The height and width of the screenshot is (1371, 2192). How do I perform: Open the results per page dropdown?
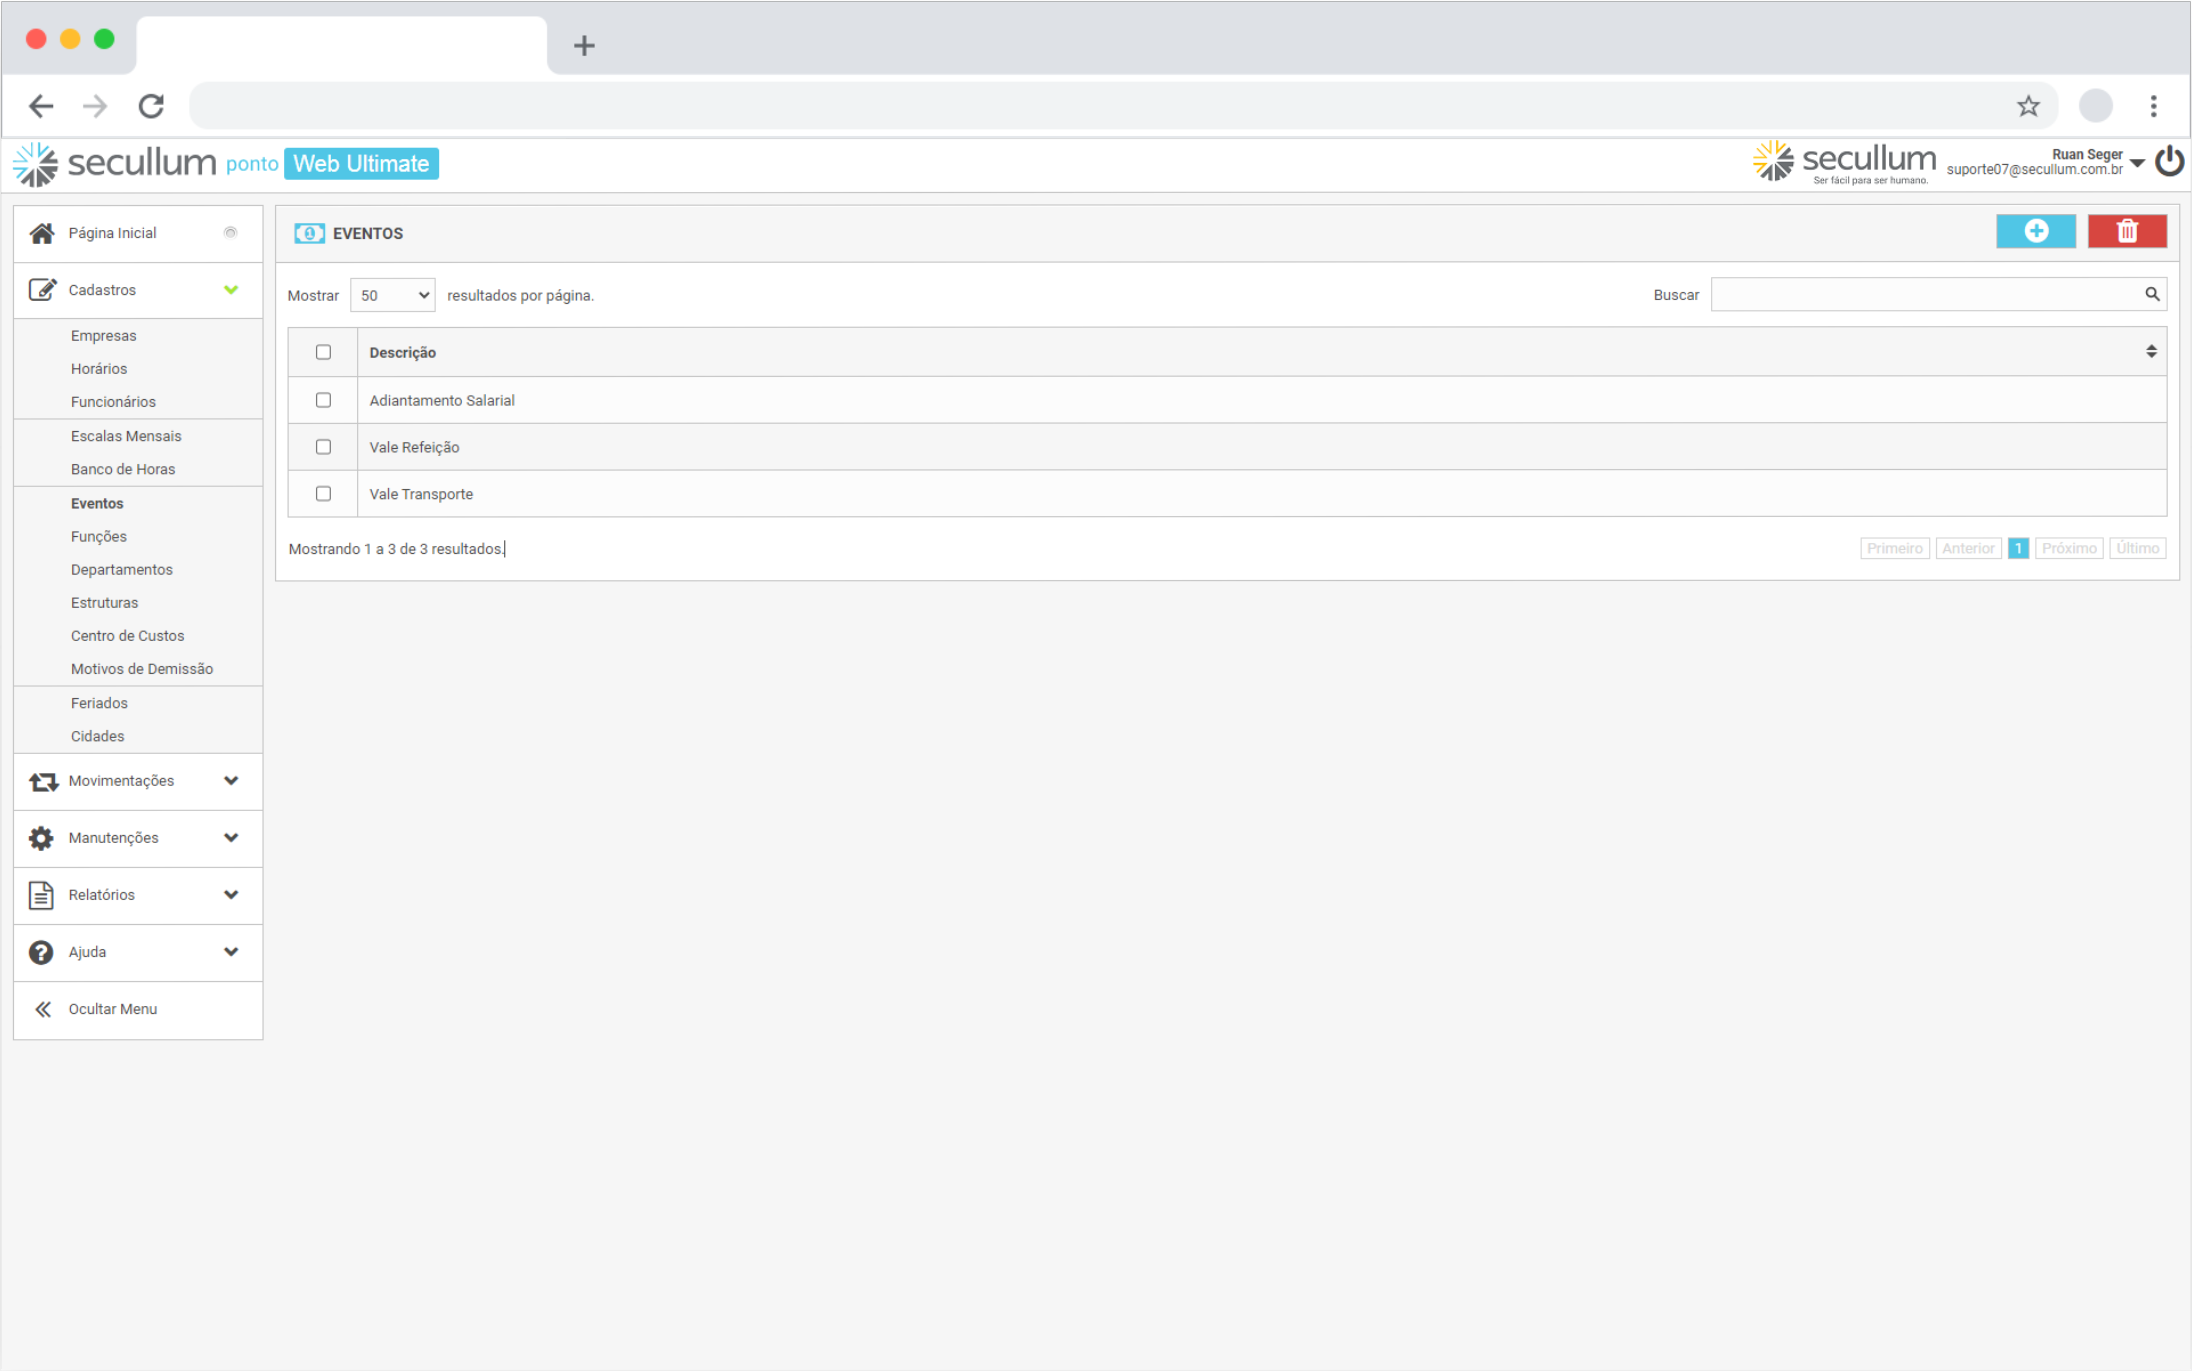(x=393, y=295)
